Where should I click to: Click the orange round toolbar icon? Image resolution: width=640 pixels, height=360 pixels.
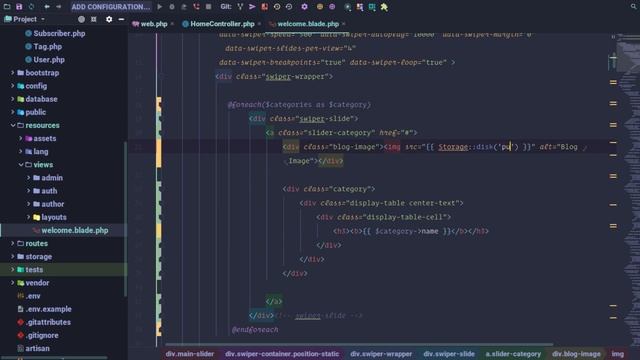[320, 7]
